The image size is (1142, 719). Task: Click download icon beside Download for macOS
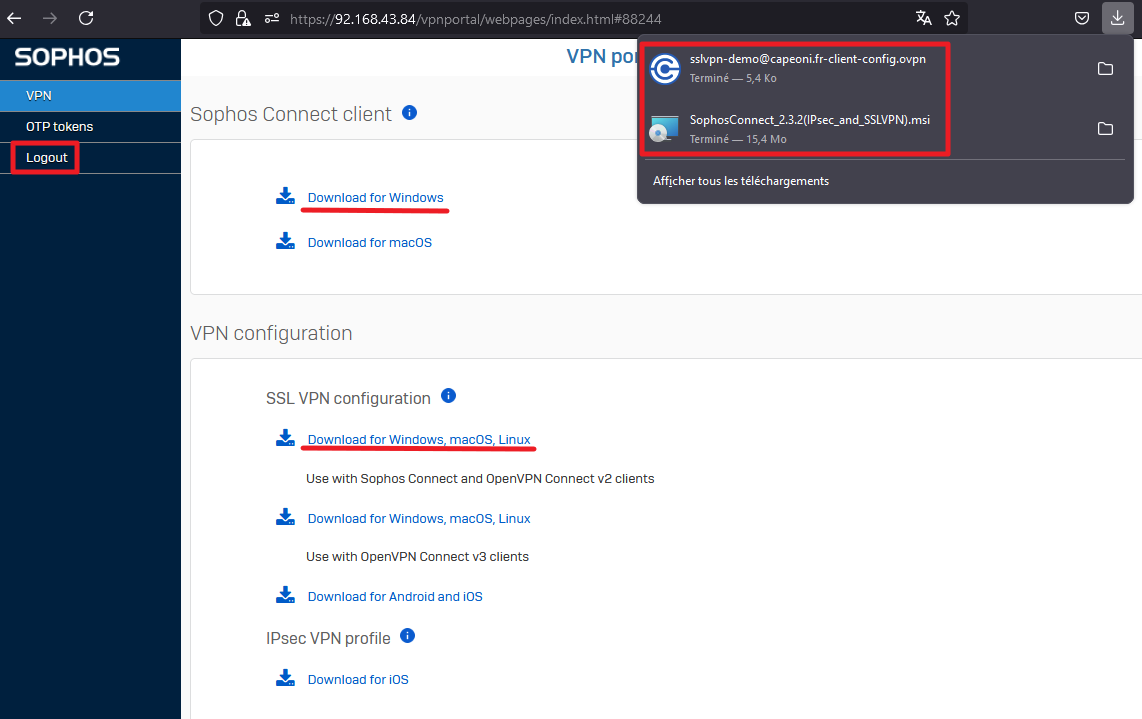(286, 241)
